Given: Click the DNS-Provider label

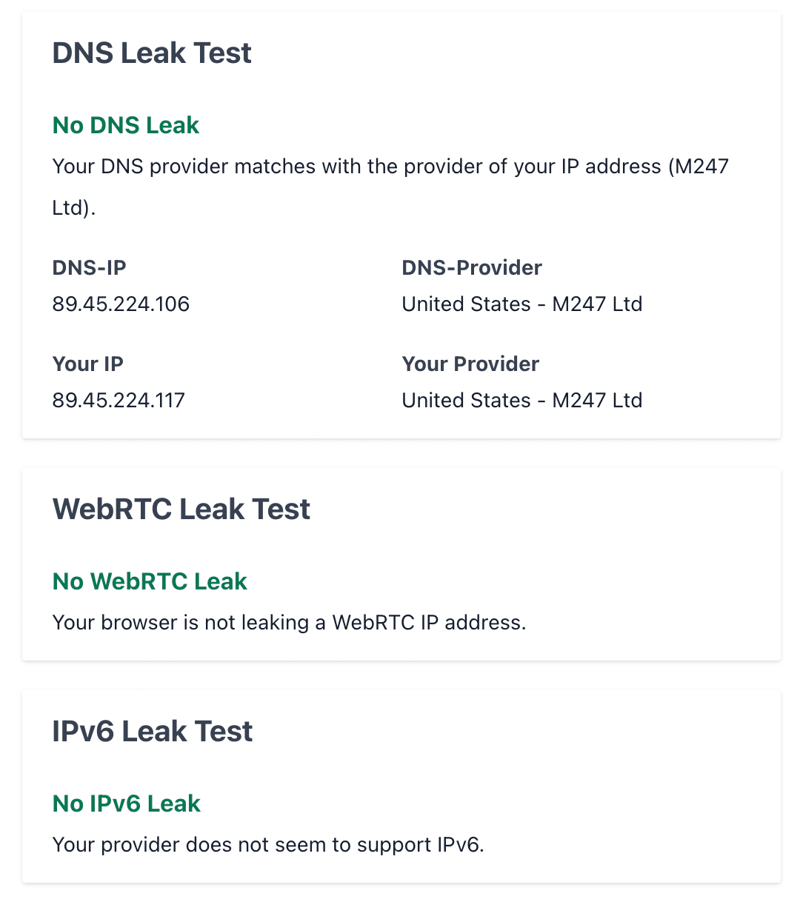Looking at the screenshot, I should tap(472, 267).
